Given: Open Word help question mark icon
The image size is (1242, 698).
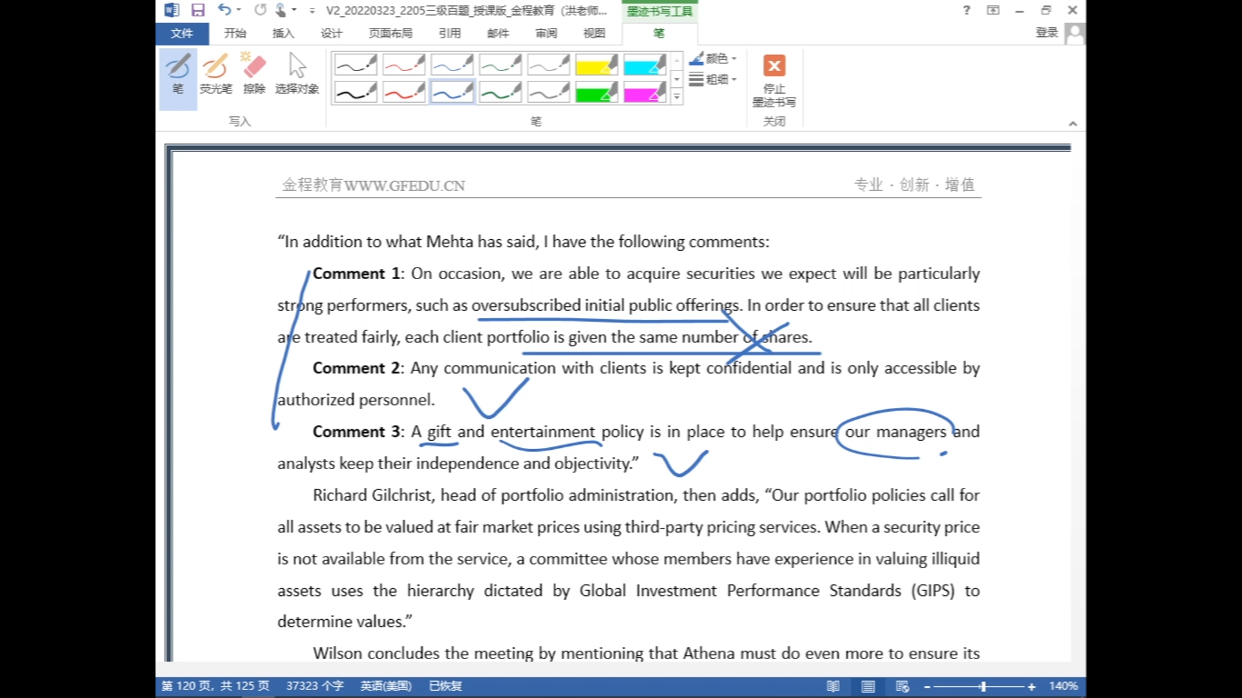Looking at the screenshot, I should point(966,10).
